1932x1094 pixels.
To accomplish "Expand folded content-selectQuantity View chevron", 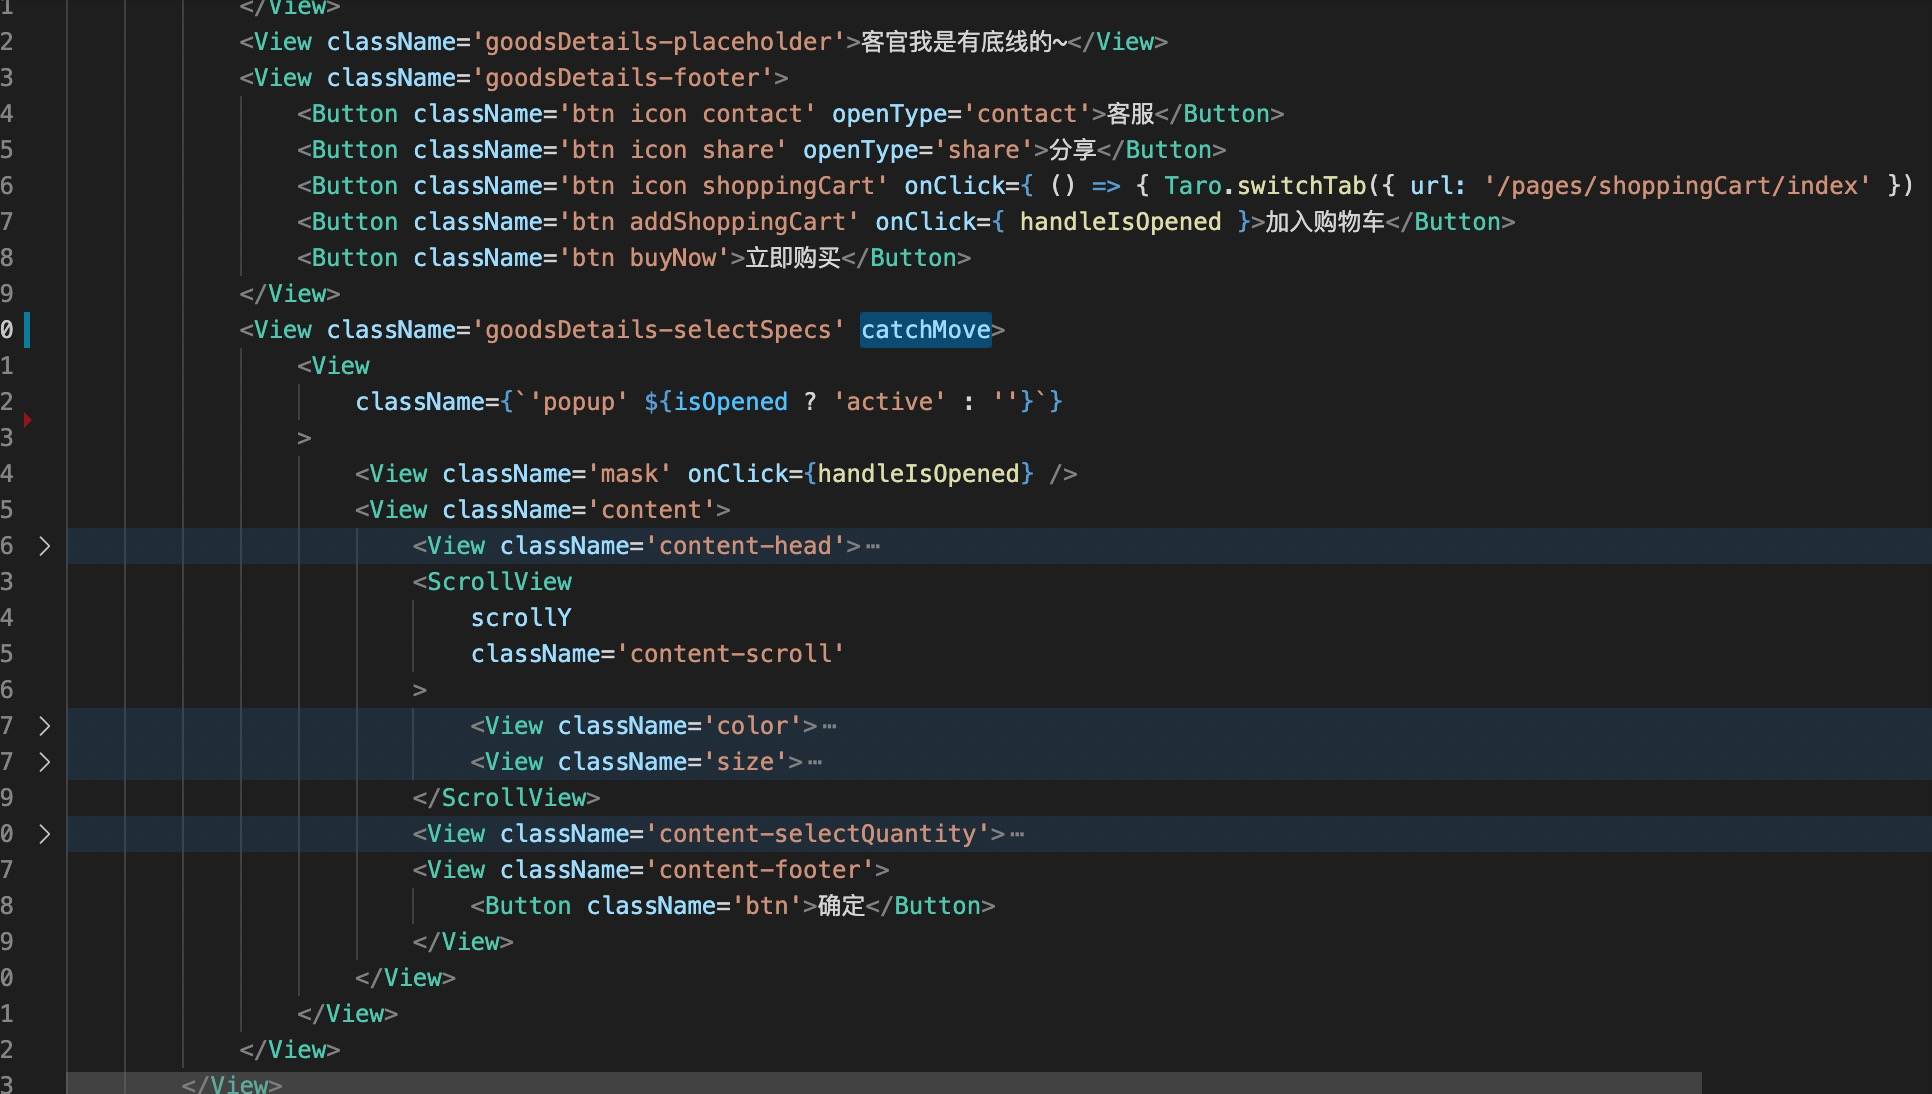I will [44, 834].
